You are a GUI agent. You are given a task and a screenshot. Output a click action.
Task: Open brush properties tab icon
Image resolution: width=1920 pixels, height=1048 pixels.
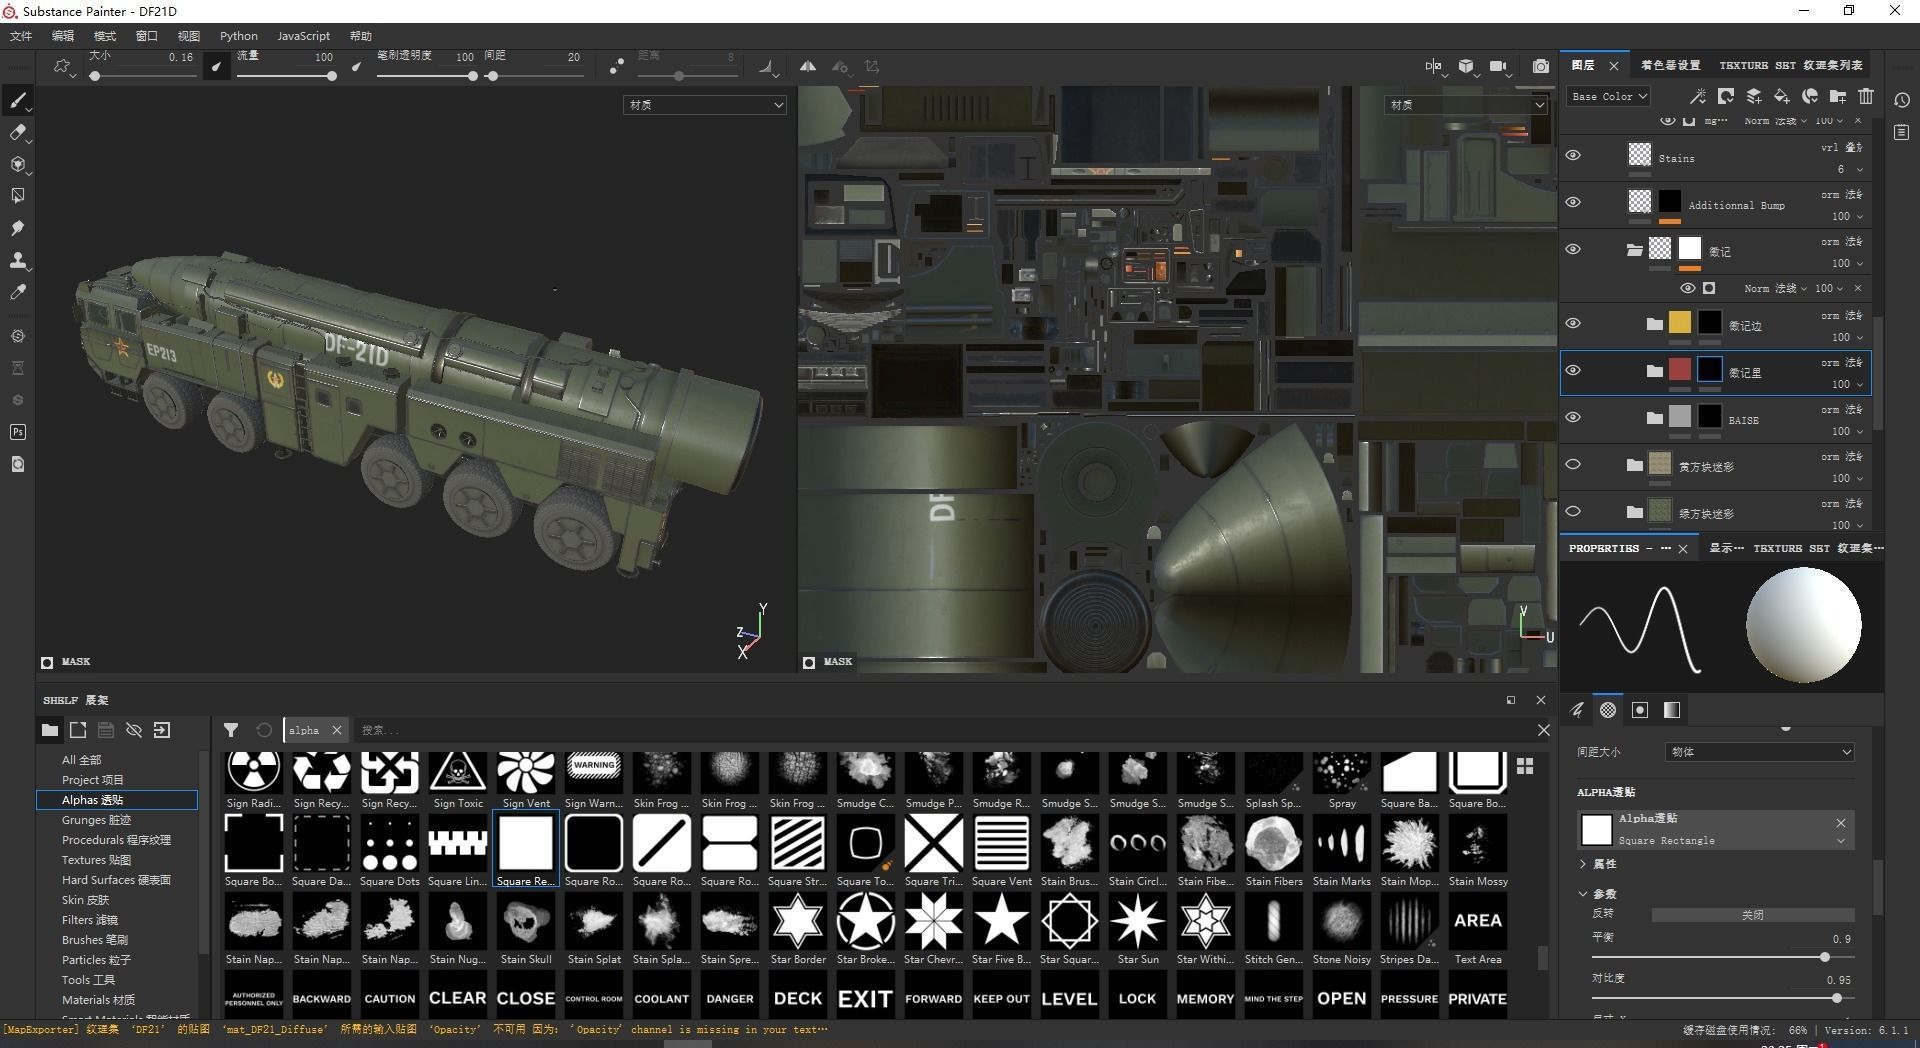[1577, 710]
